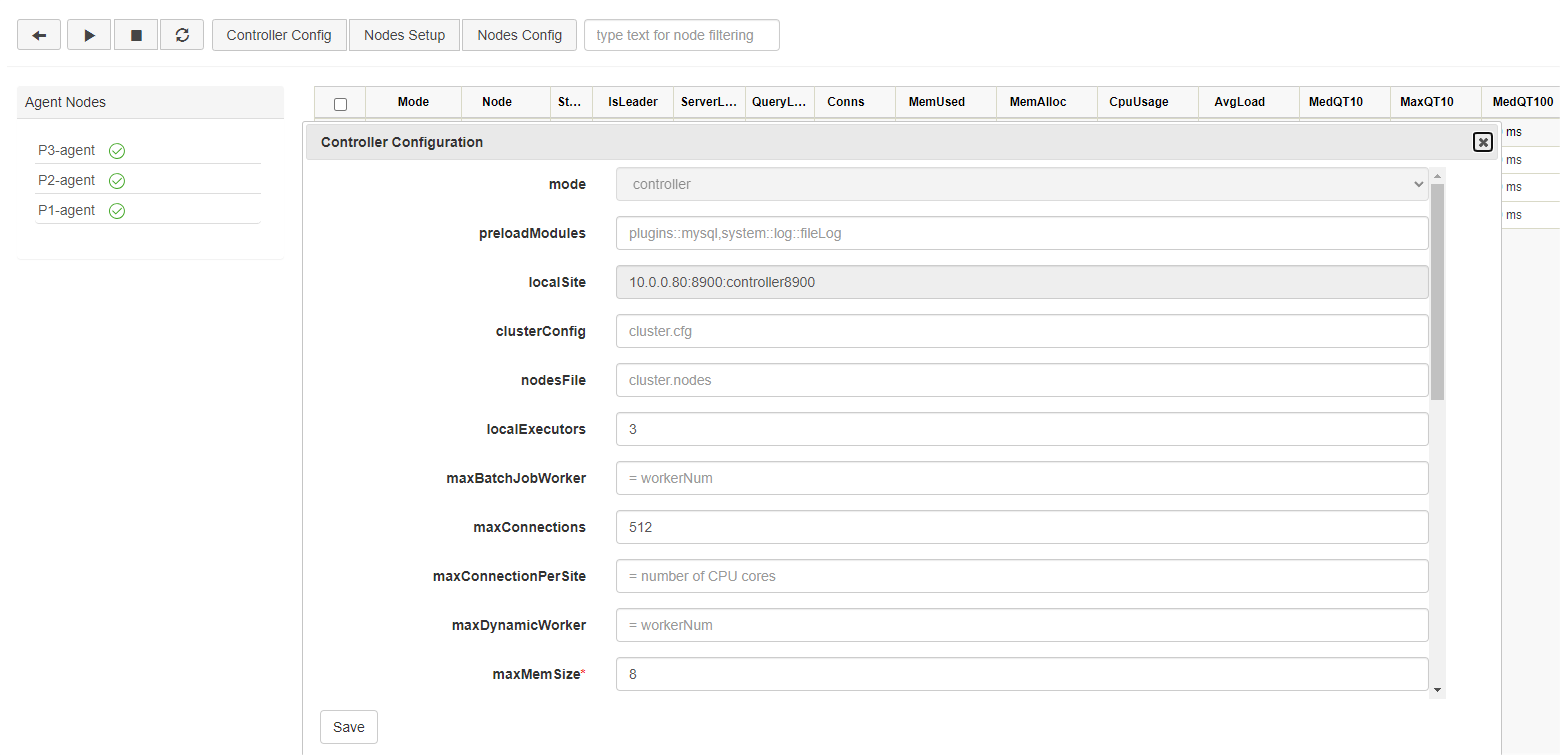The width and height of the screenshot is (1560, 755).
Task: Click the scroll-down arrow in config dialog
Action: [x=1437, y=690]
